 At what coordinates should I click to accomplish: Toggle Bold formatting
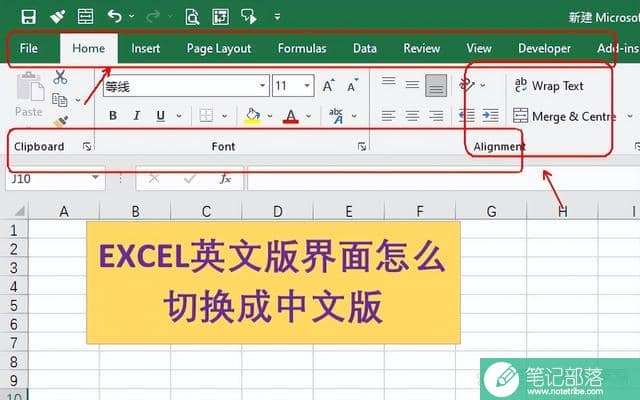(113, 116)
